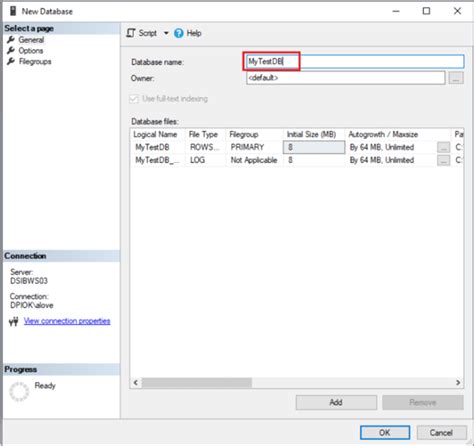Click the Filegroup column header

coord(254,134)
